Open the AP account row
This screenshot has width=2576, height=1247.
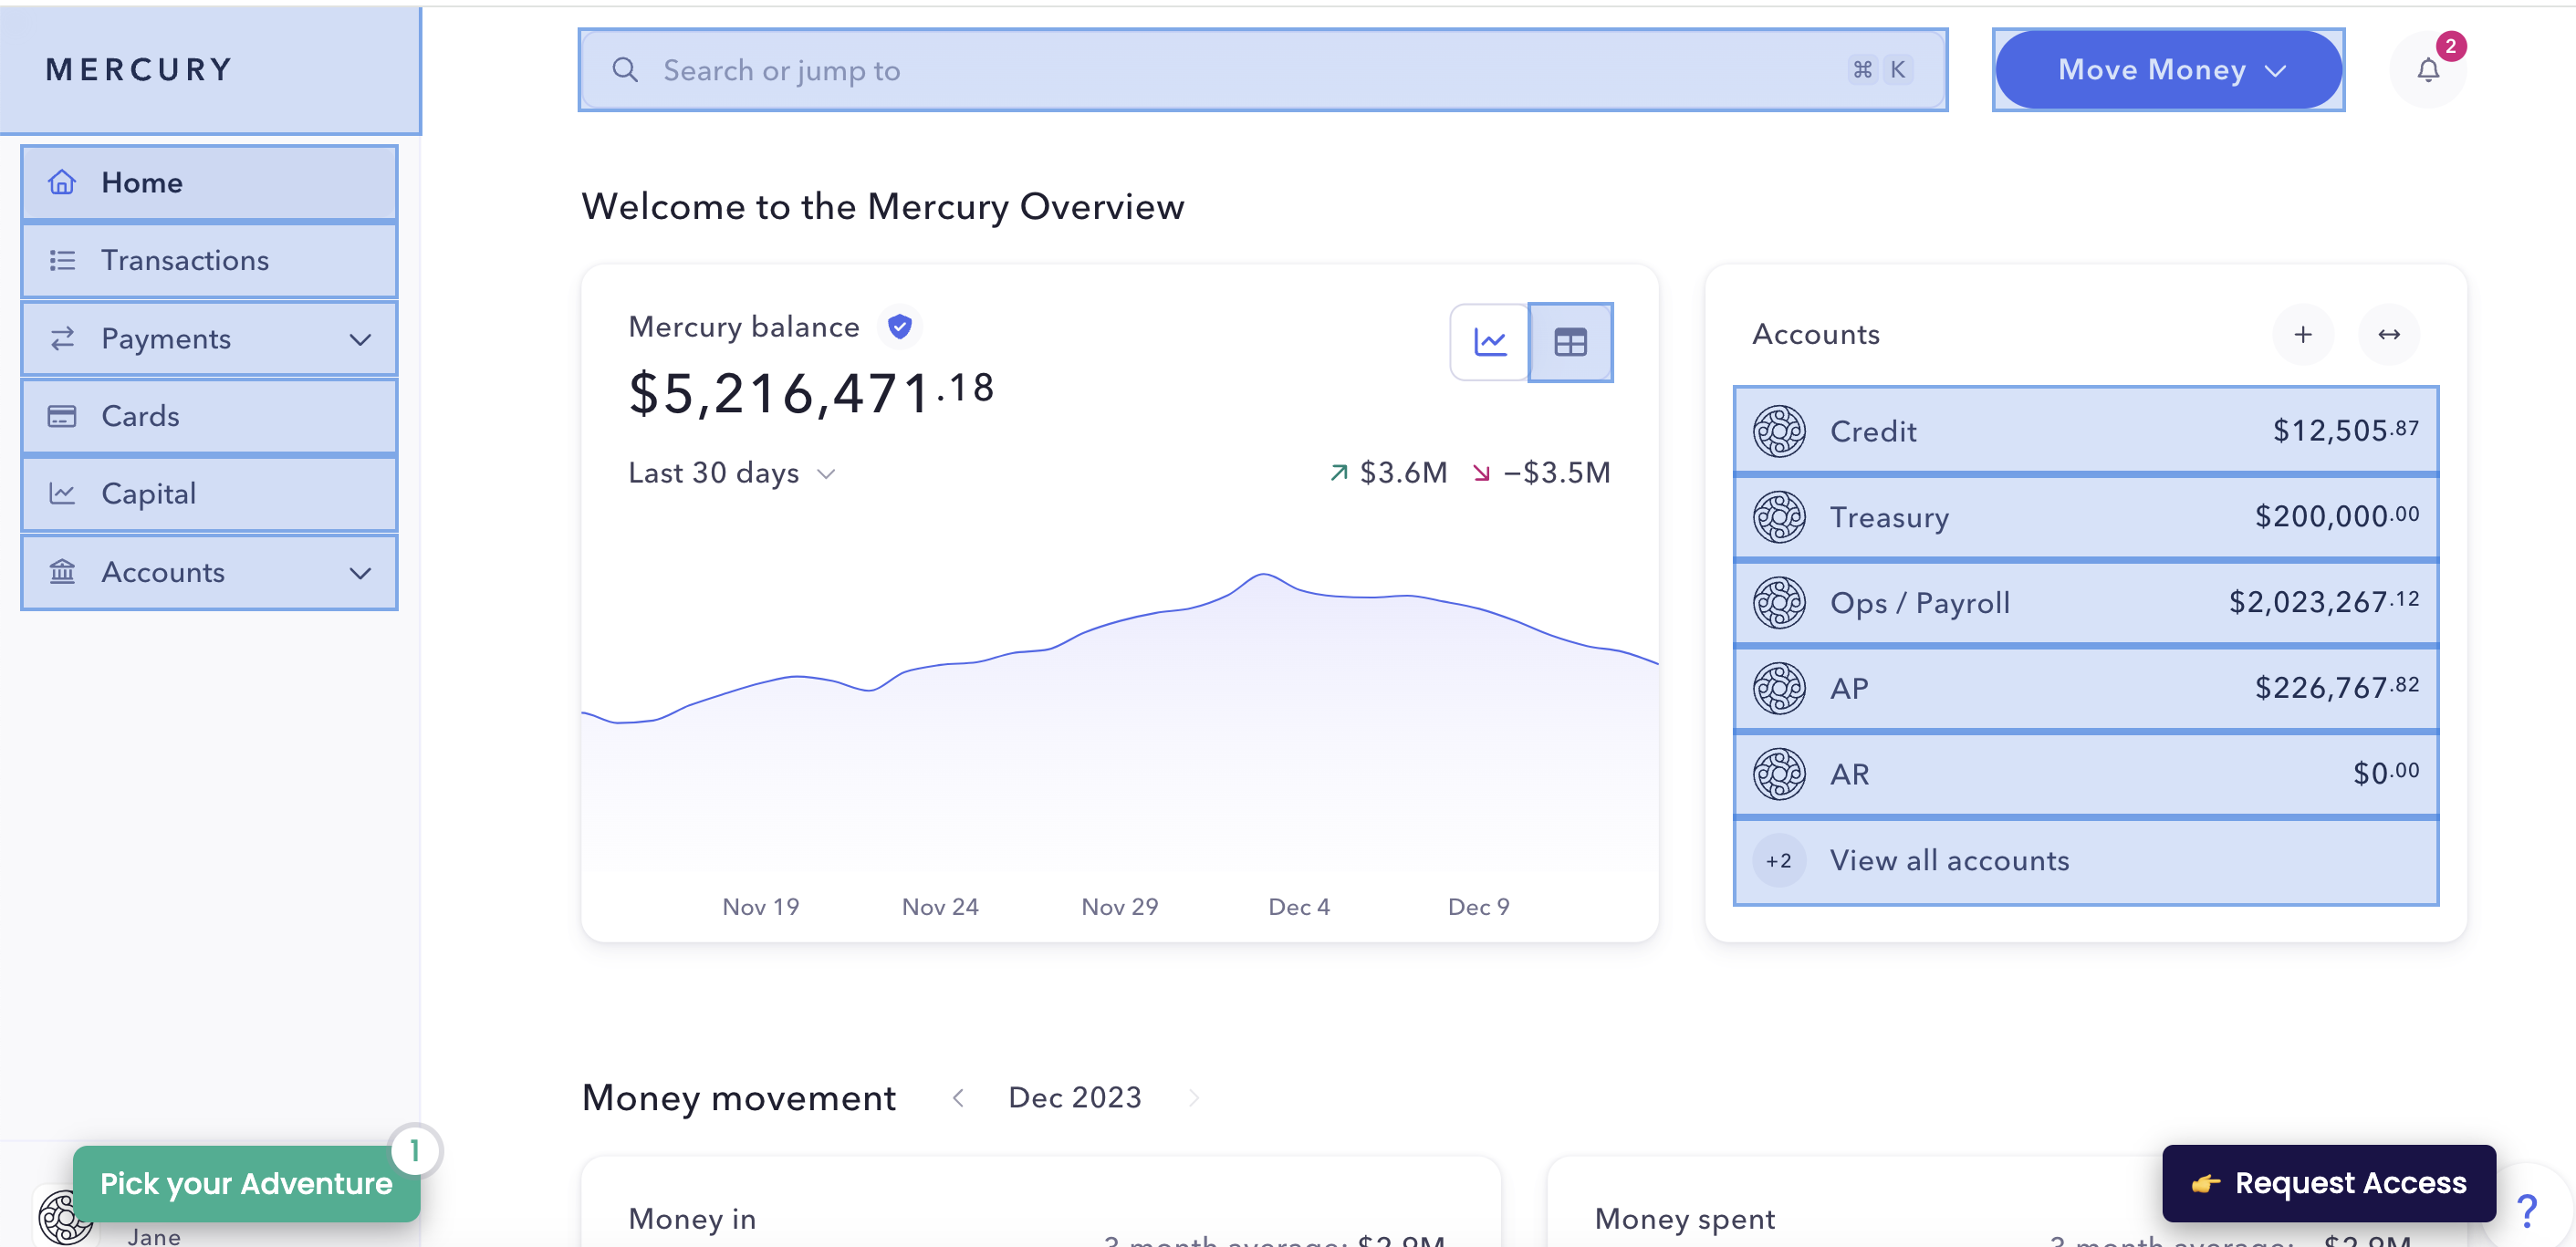[x=2085, y=688]
